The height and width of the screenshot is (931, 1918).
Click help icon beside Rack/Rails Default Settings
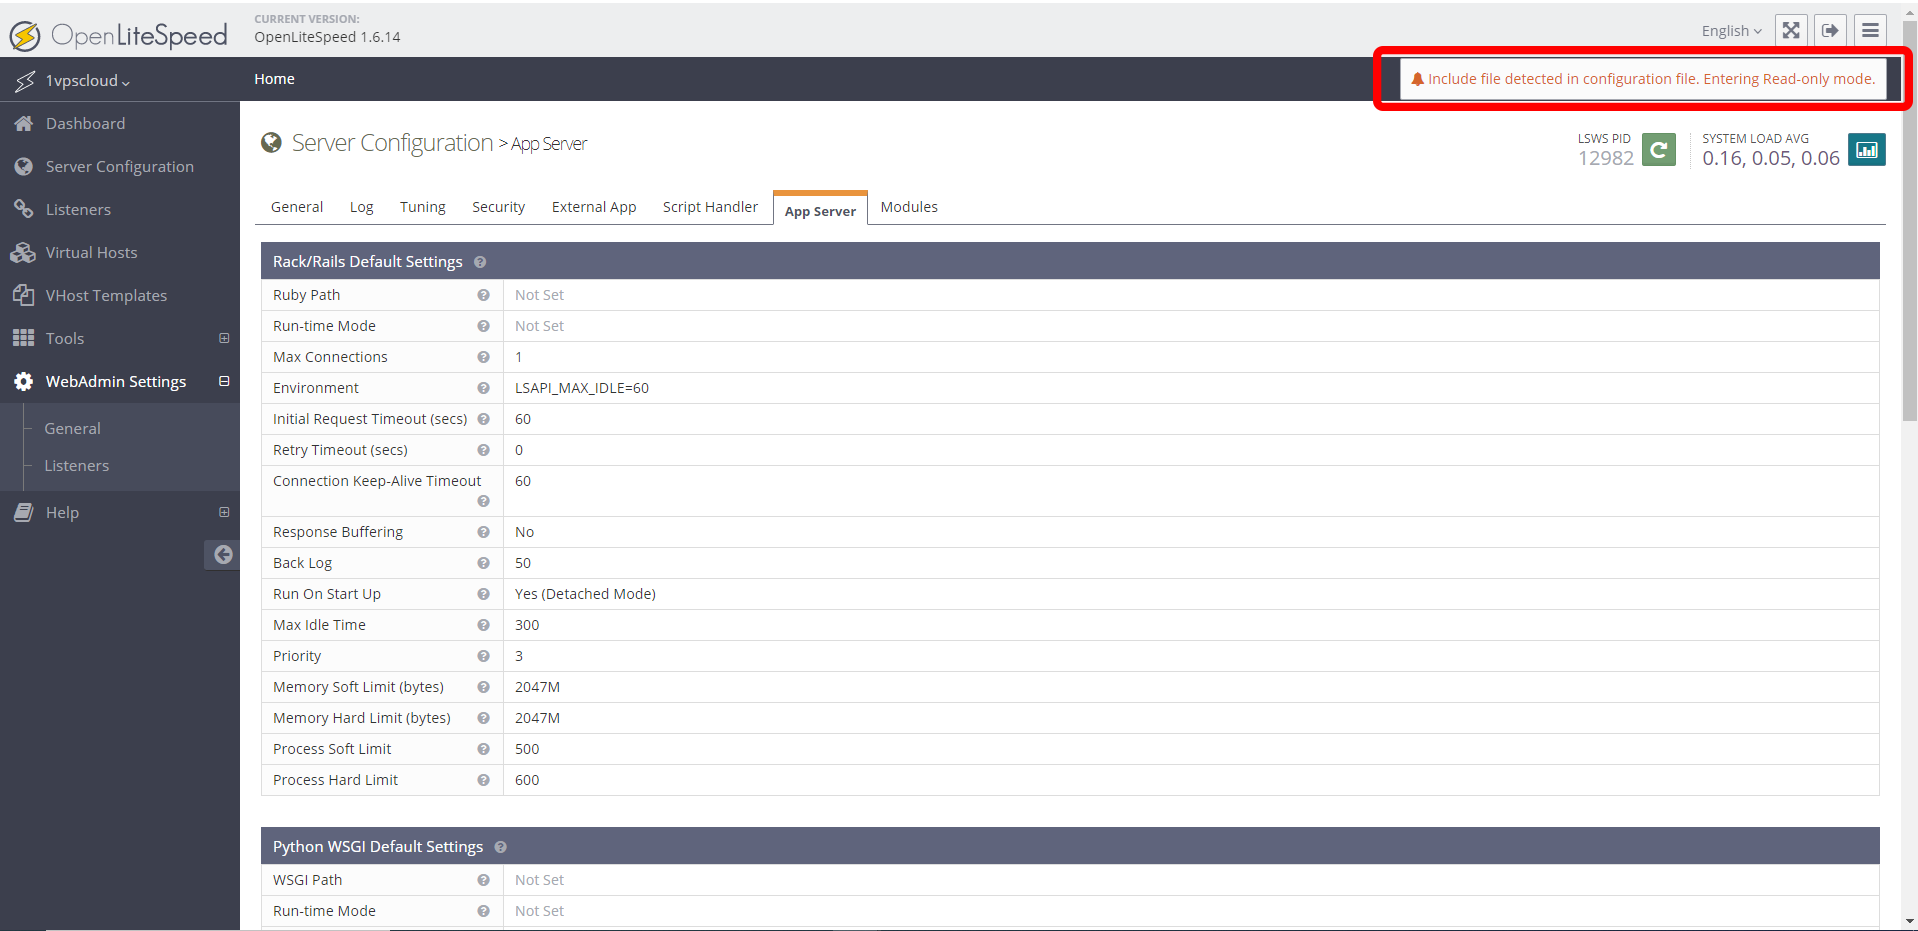(x=480, y=262)
